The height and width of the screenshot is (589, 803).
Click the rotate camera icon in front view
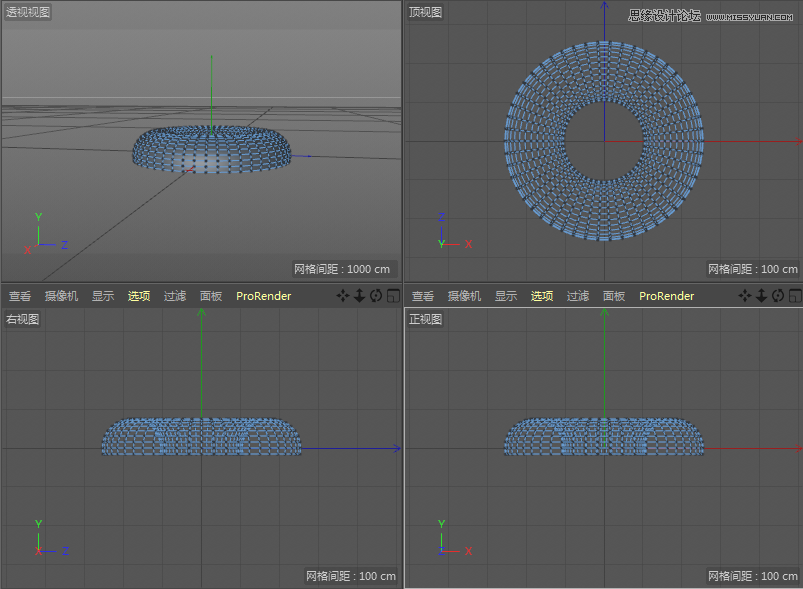pyautogui.click(x=778, y=296)
